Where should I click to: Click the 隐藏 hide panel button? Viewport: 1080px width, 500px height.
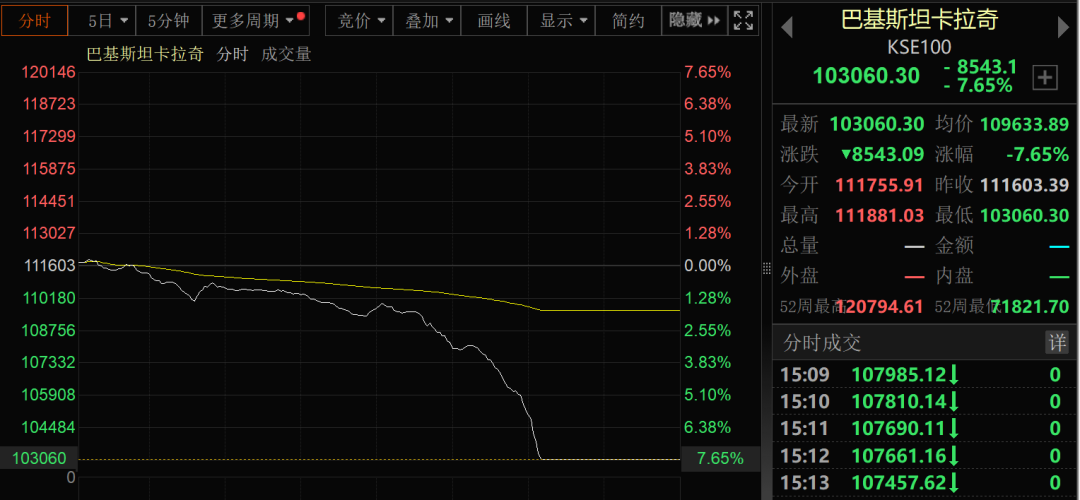694,21
